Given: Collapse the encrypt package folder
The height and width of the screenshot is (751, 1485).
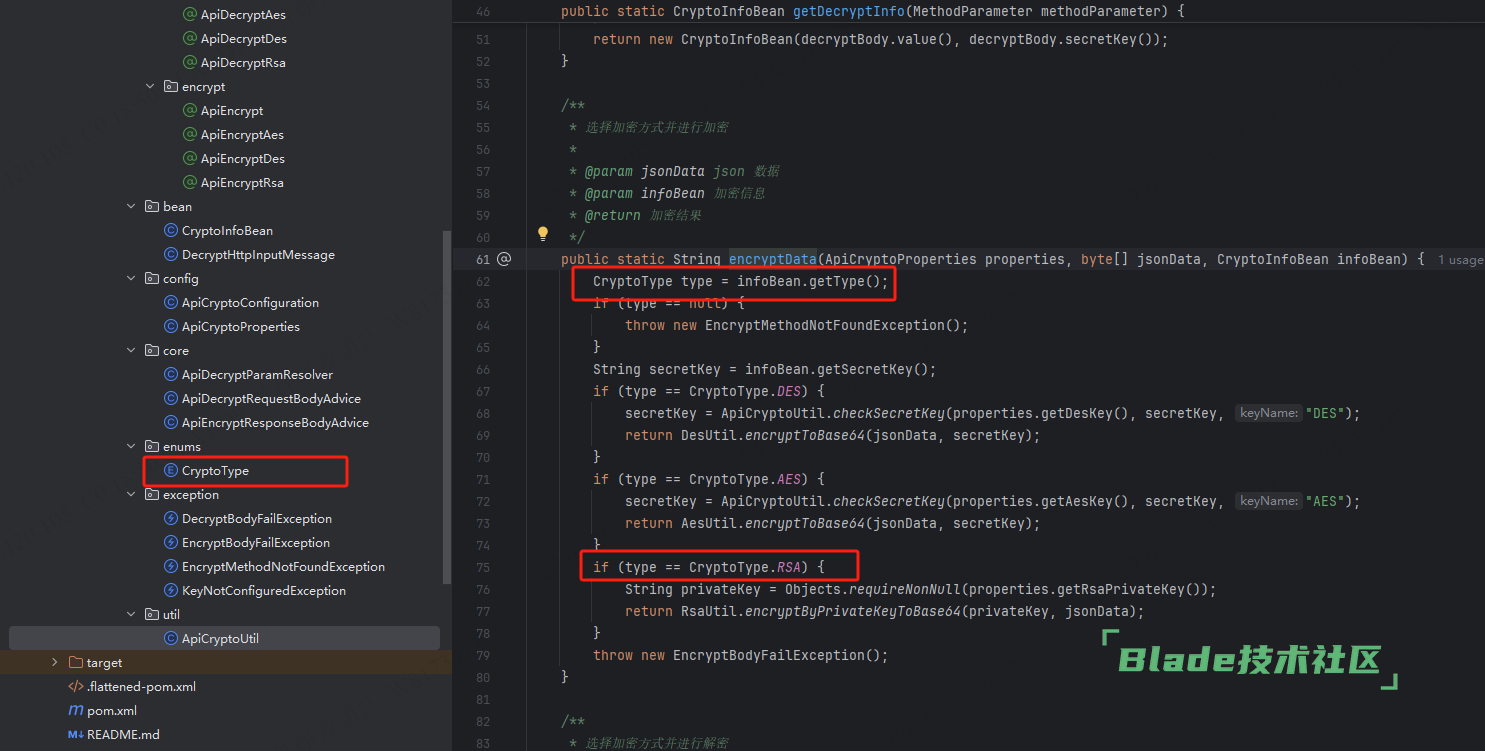Looking at the screenshot, I should tap(151, 87).
